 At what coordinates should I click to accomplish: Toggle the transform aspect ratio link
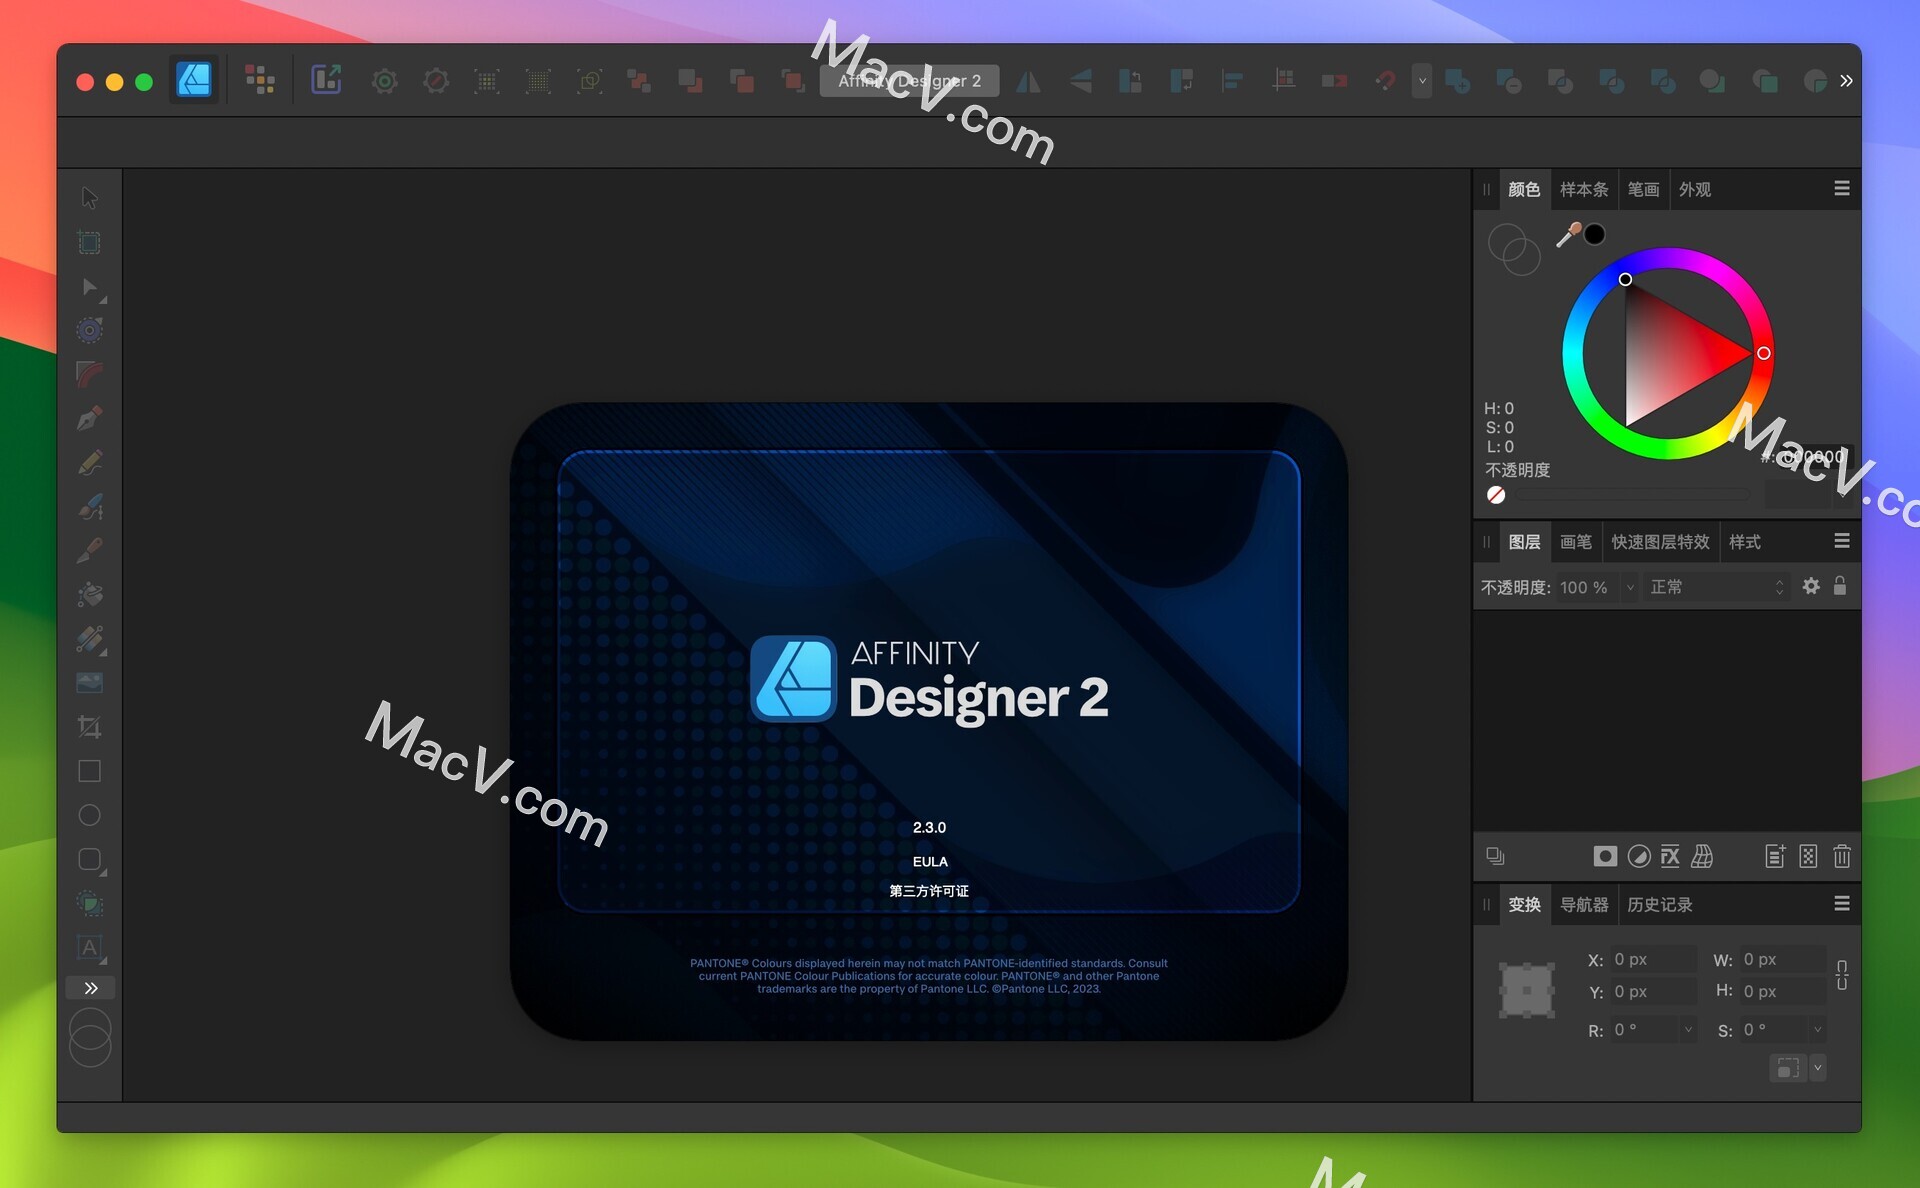[x=1842, y=975]
